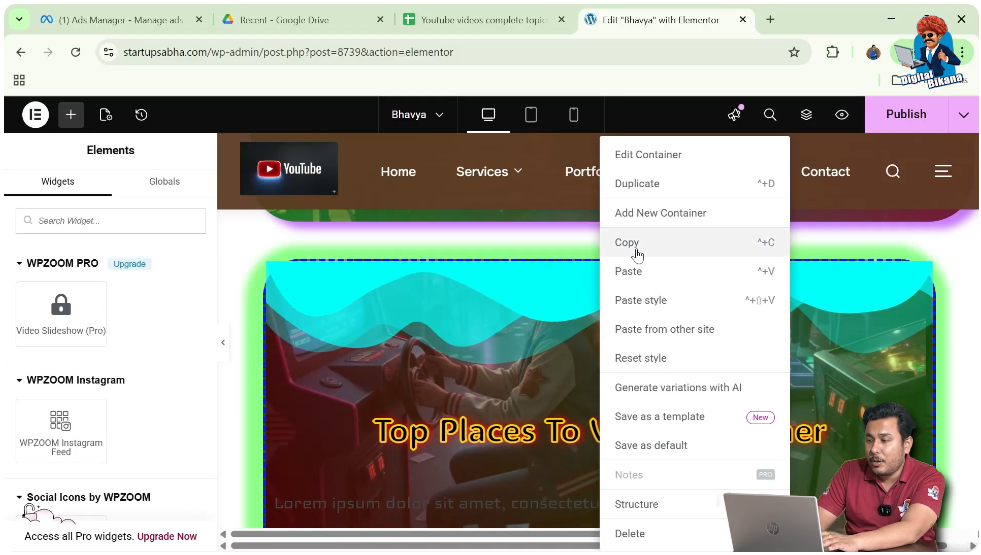Image resolution: width=981 pixels, height=555 pixels.
Task: Switch to mobile responsive view
Action: pyautogui.click(x=573, y=115)
